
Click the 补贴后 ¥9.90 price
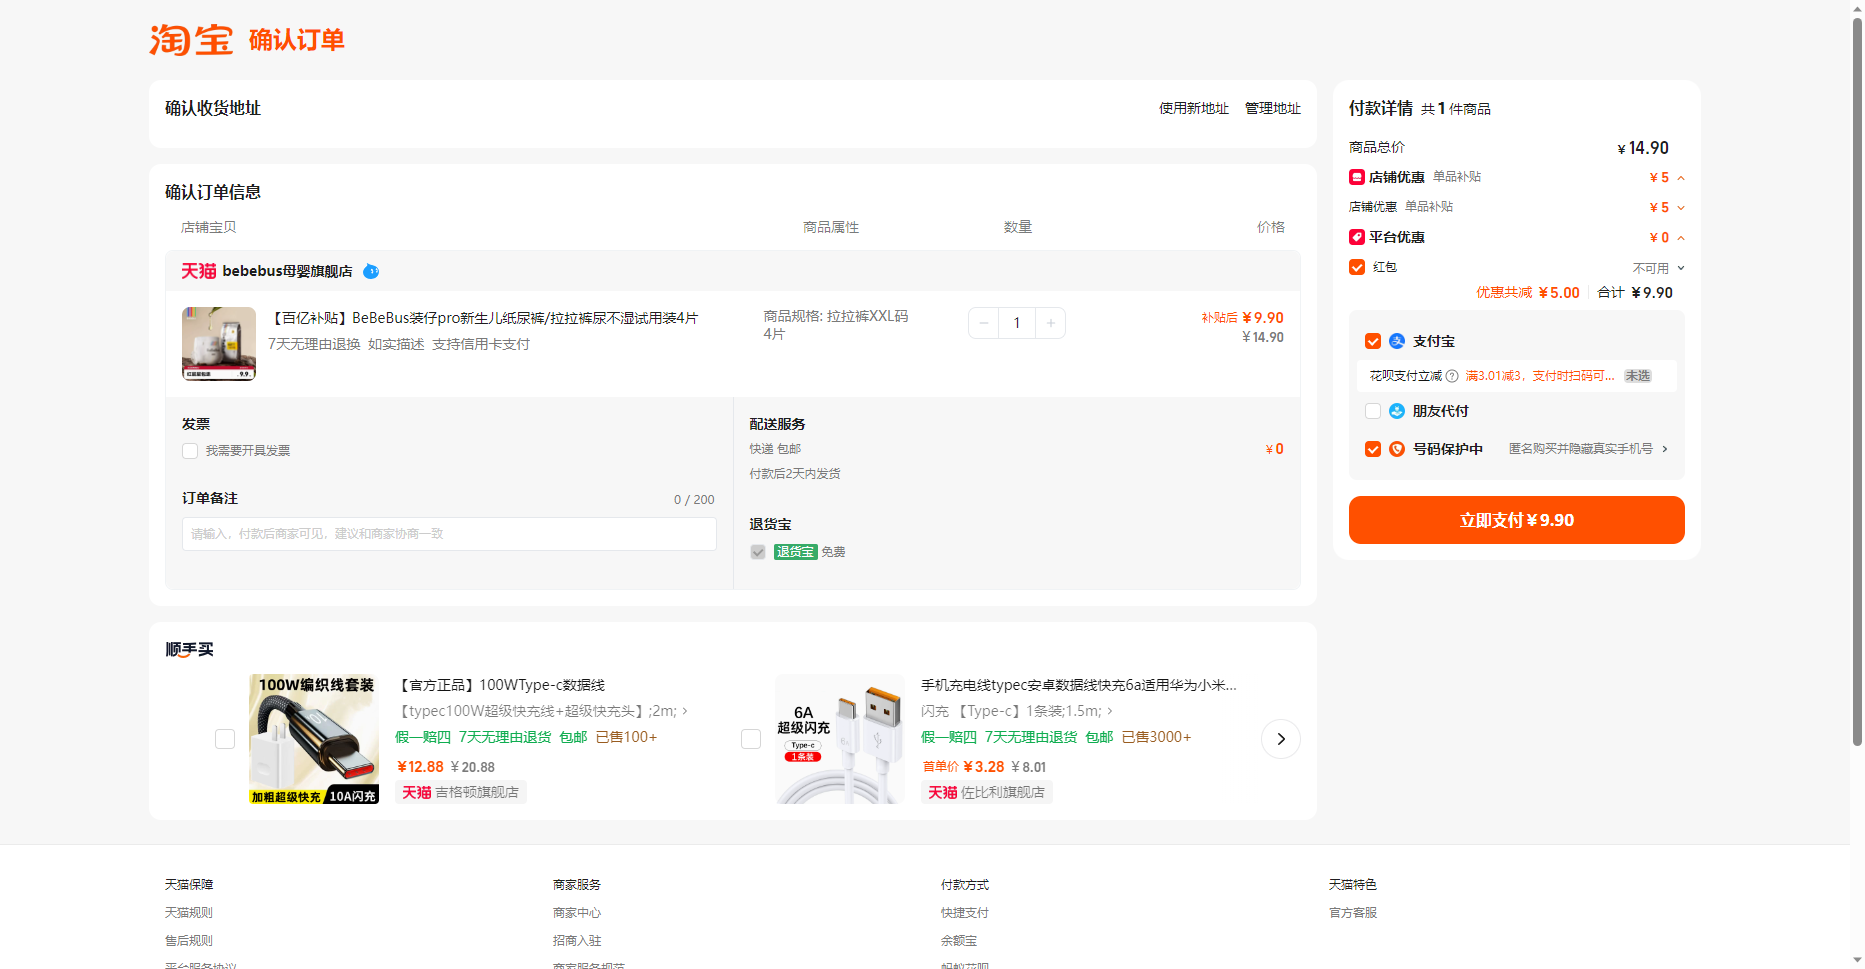(x=1242, y=318)
